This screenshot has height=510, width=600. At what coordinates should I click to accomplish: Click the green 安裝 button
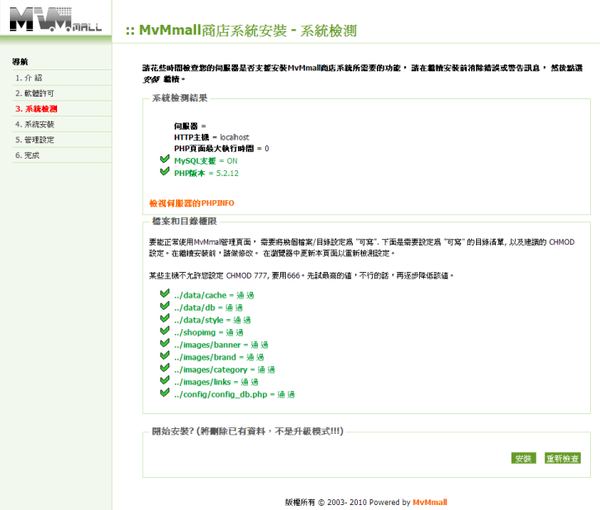coord(523,458)
